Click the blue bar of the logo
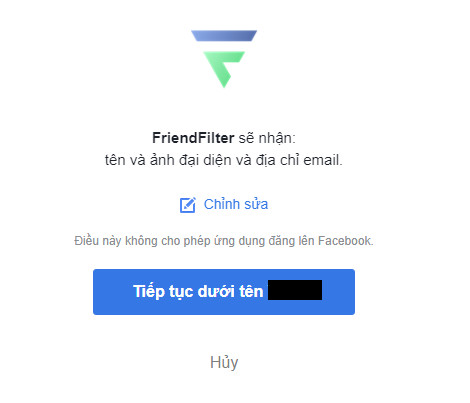Screen dimensions: 470x403 (224, 36)
